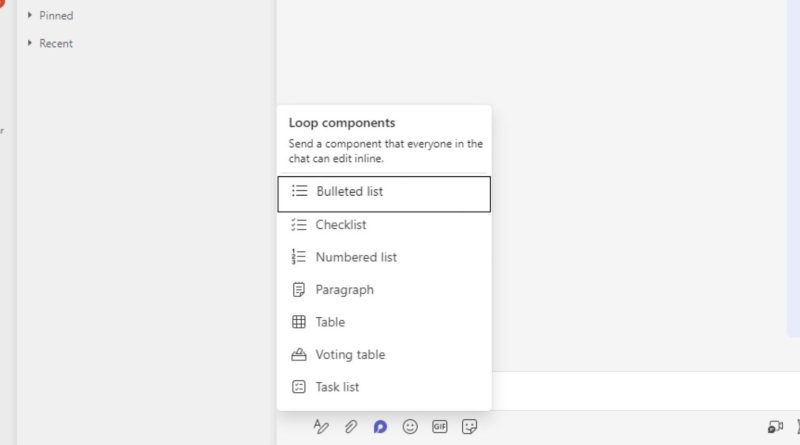Insert a Numbered list component
This screenshot has width=800, height=445.
[356, 257]
